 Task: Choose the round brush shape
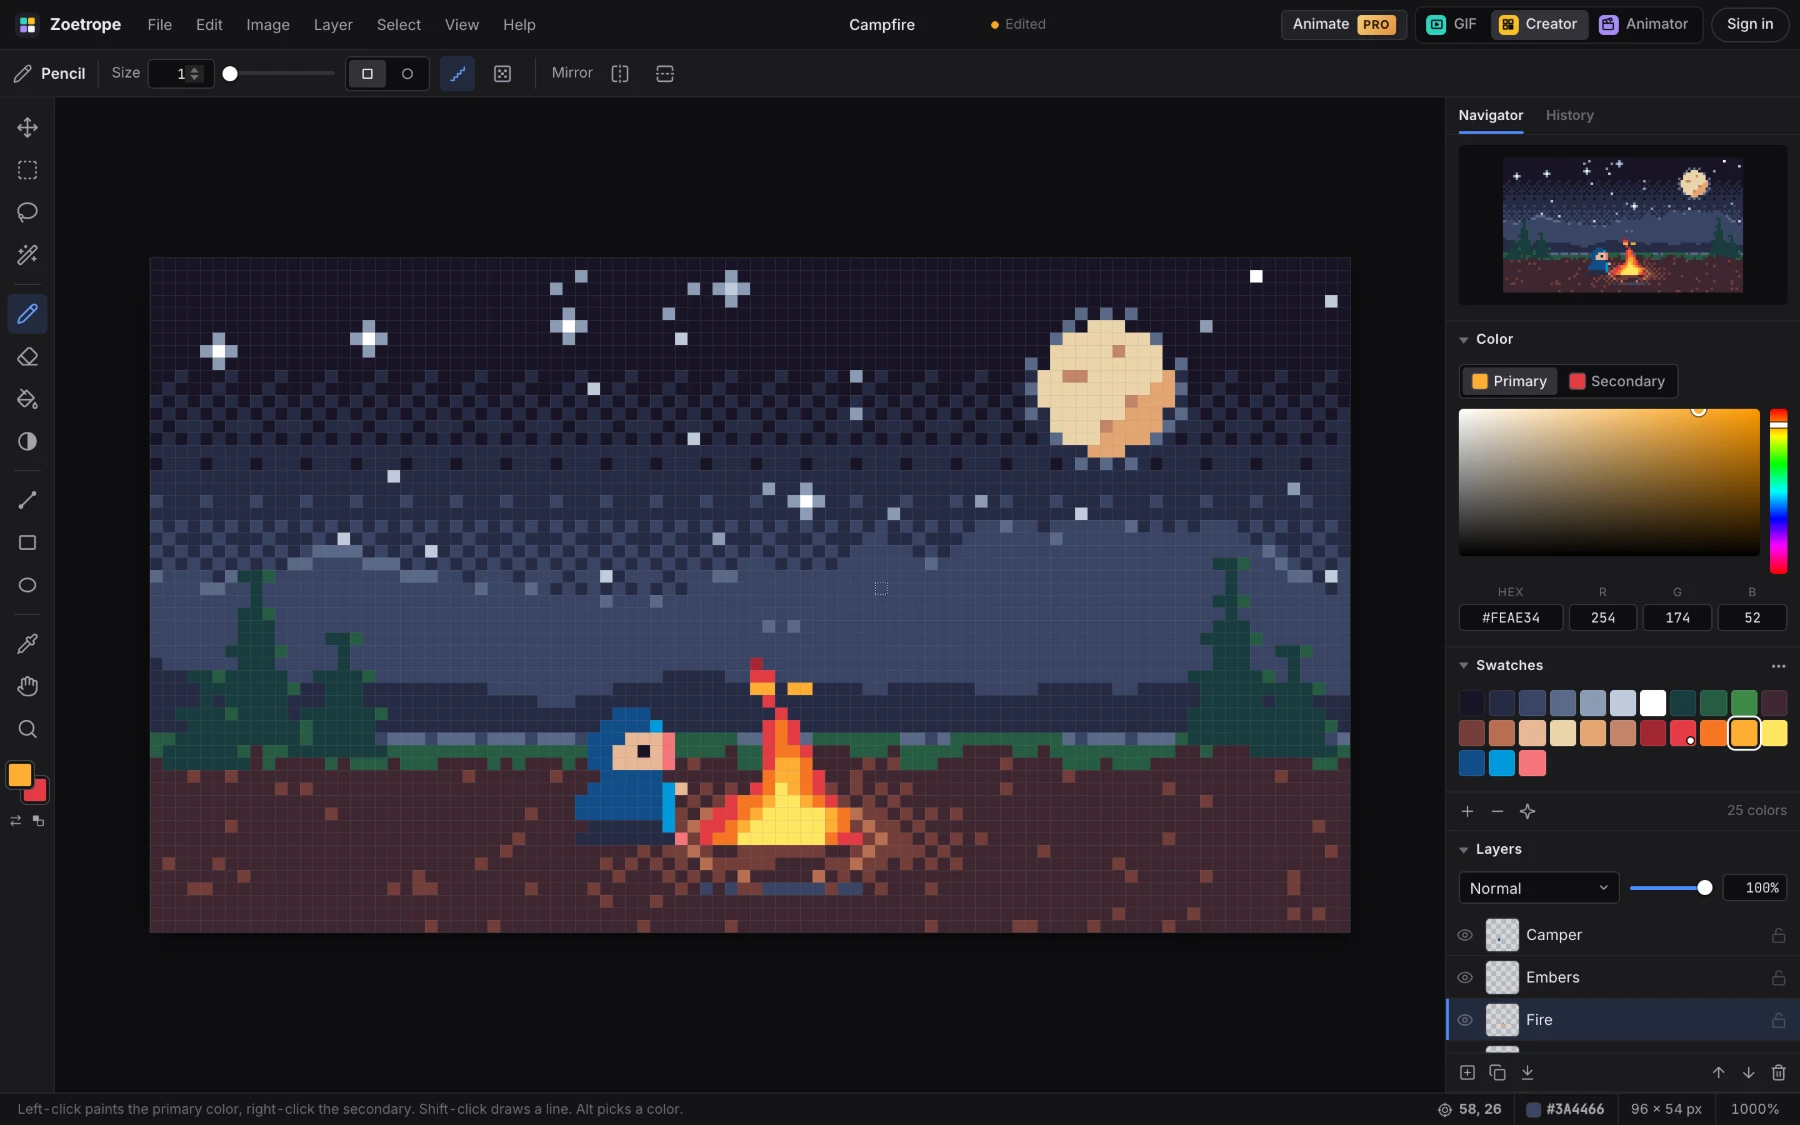[407, 73]
